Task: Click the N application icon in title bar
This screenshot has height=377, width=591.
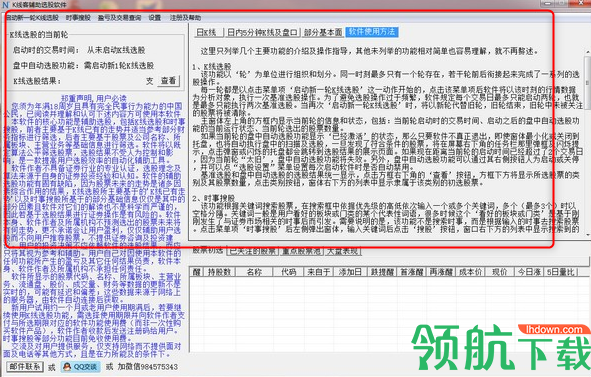Action: point(5,5)
